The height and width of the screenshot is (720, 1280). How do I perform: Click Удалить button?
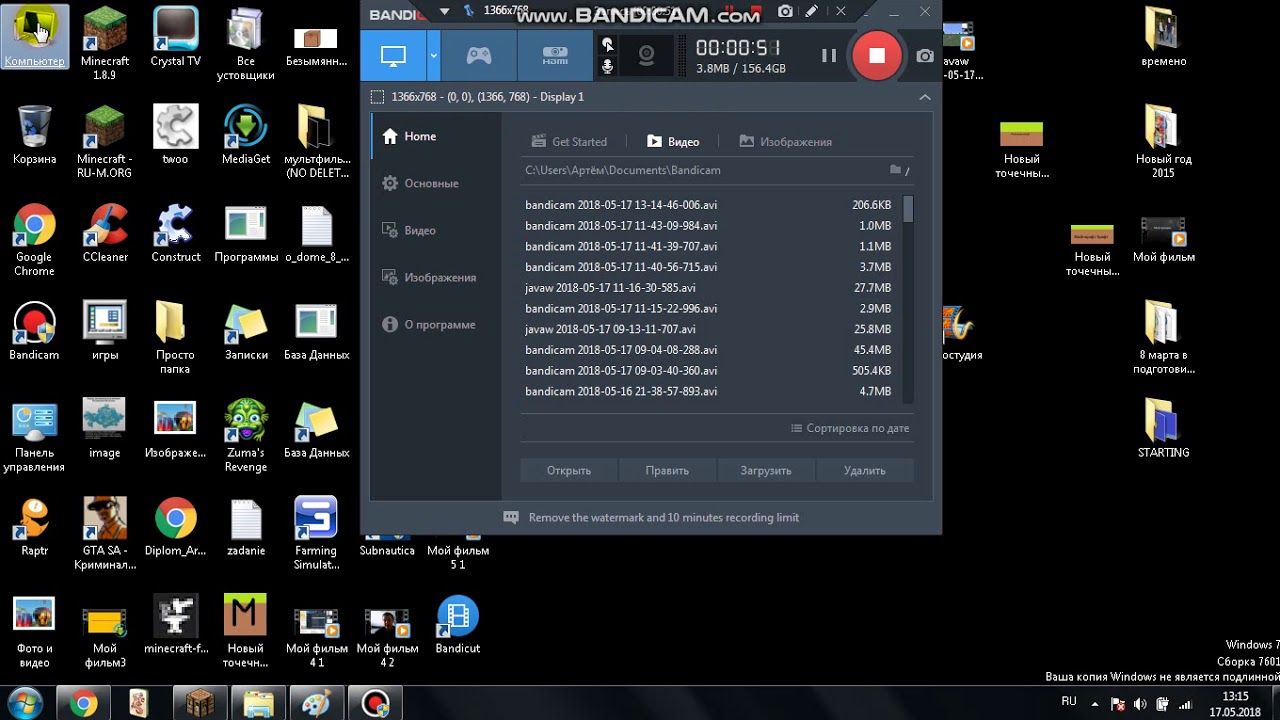(864, 470)
